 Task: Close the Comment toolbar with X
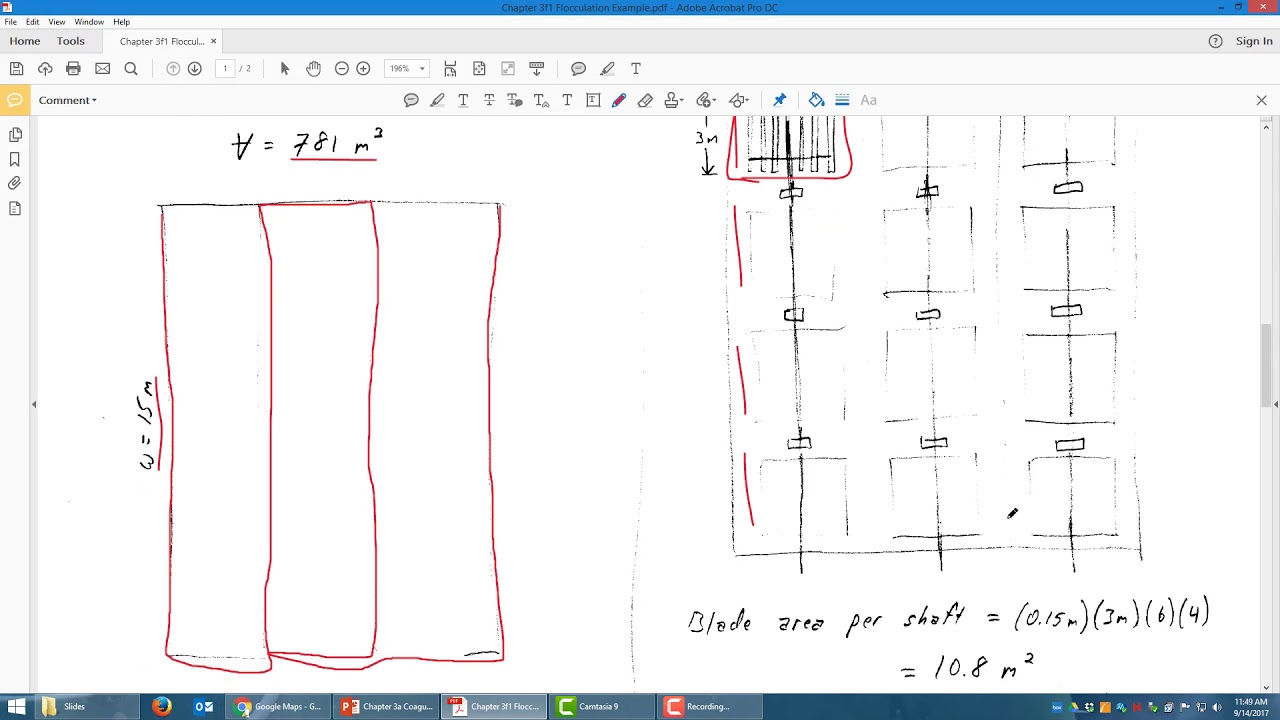(1261, 100)
